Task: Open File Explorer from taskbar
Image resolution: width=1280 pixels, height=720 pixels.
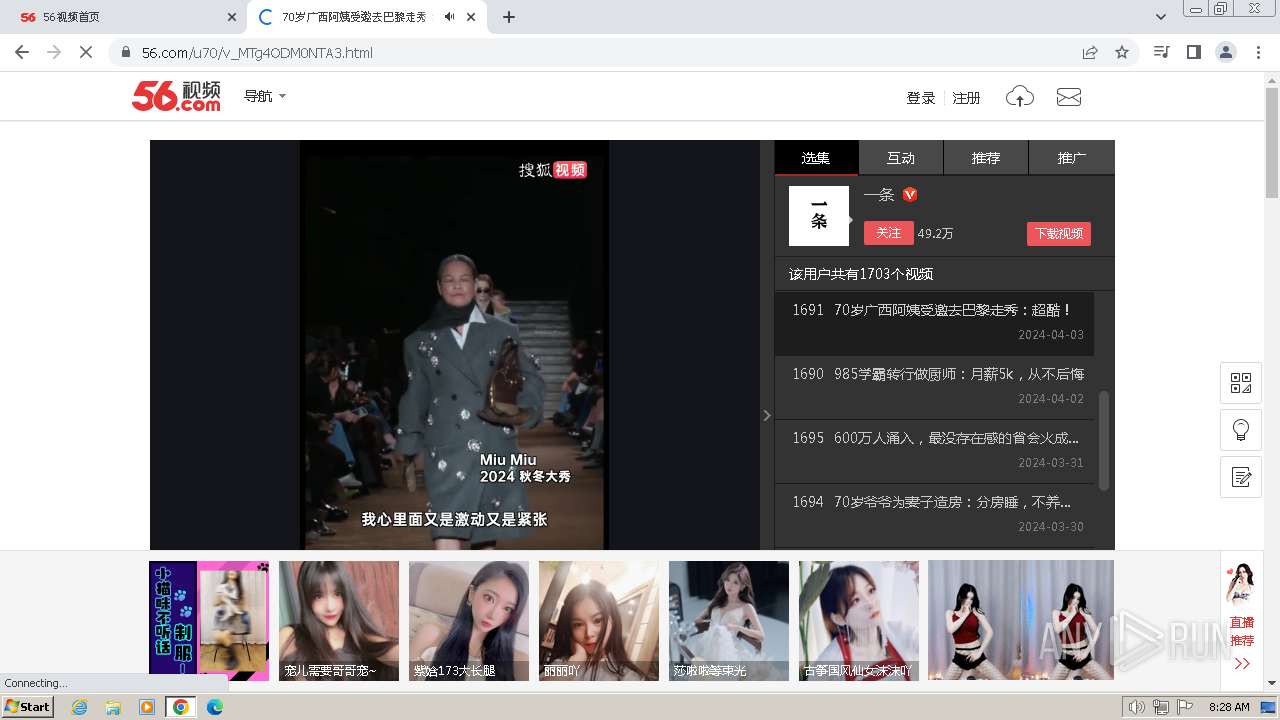Action: pyautogui.click(x=113, y=707)
